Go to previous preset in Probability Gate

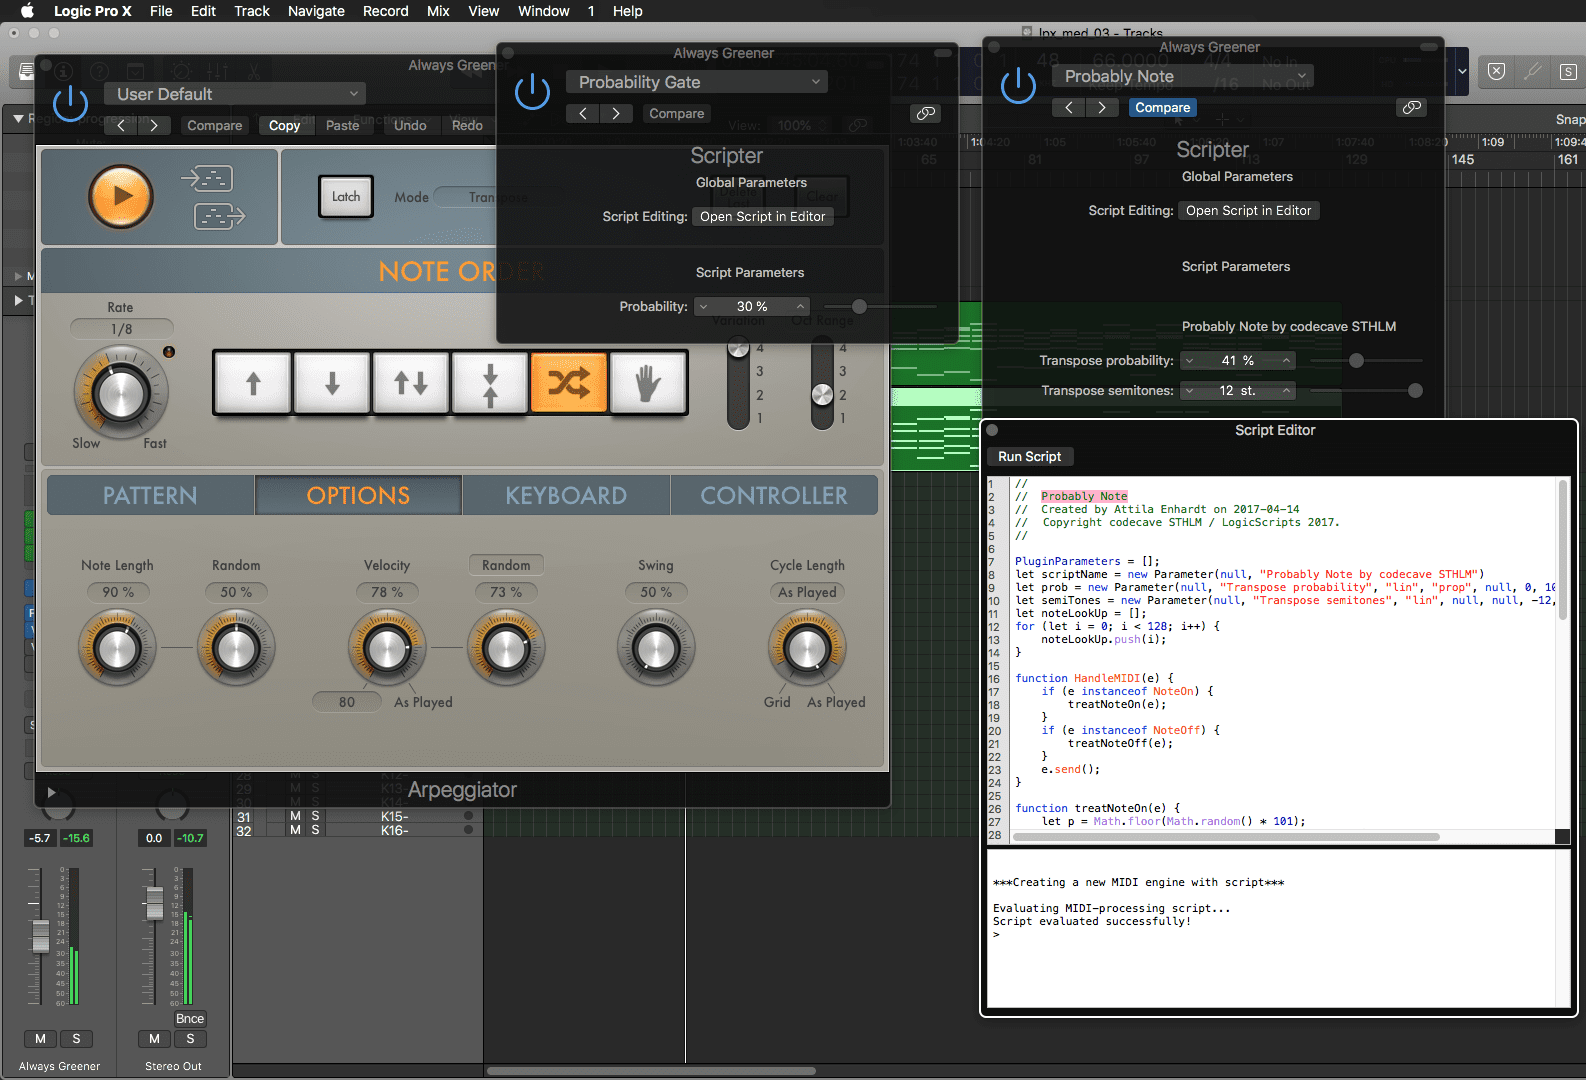click(583, 113)
